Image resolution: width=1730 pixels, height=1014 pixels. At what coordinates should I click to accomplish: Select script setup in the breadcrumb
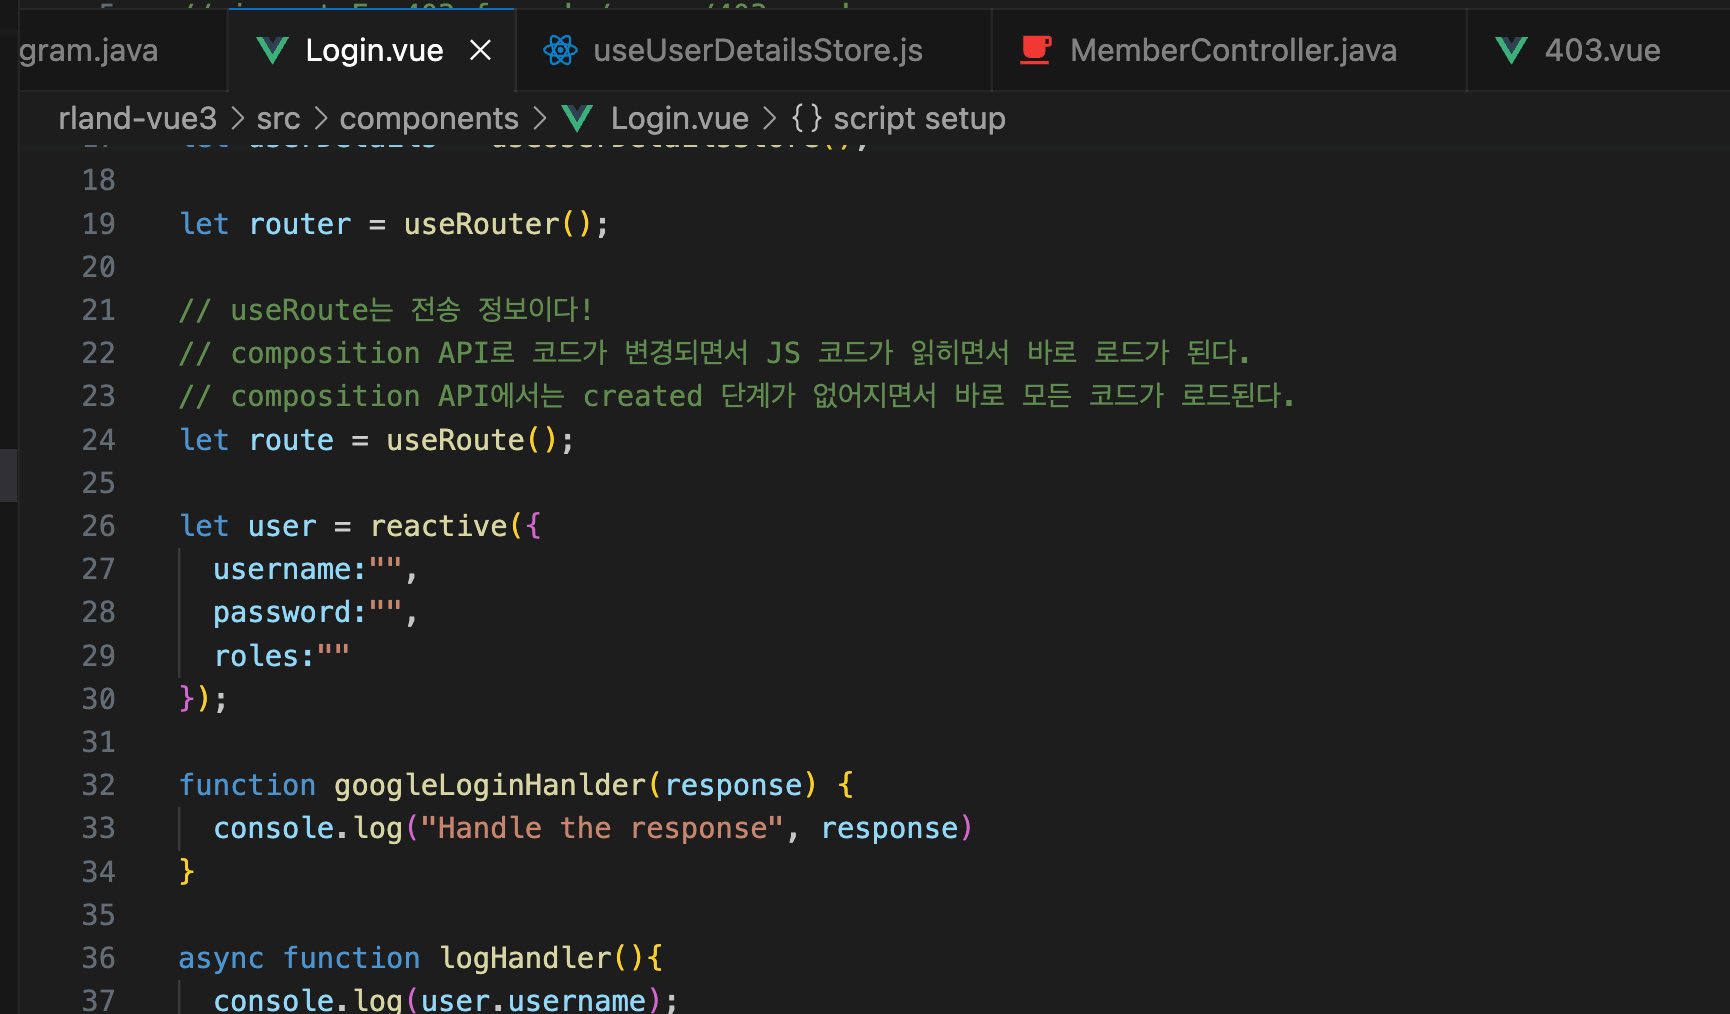[919, 118]
